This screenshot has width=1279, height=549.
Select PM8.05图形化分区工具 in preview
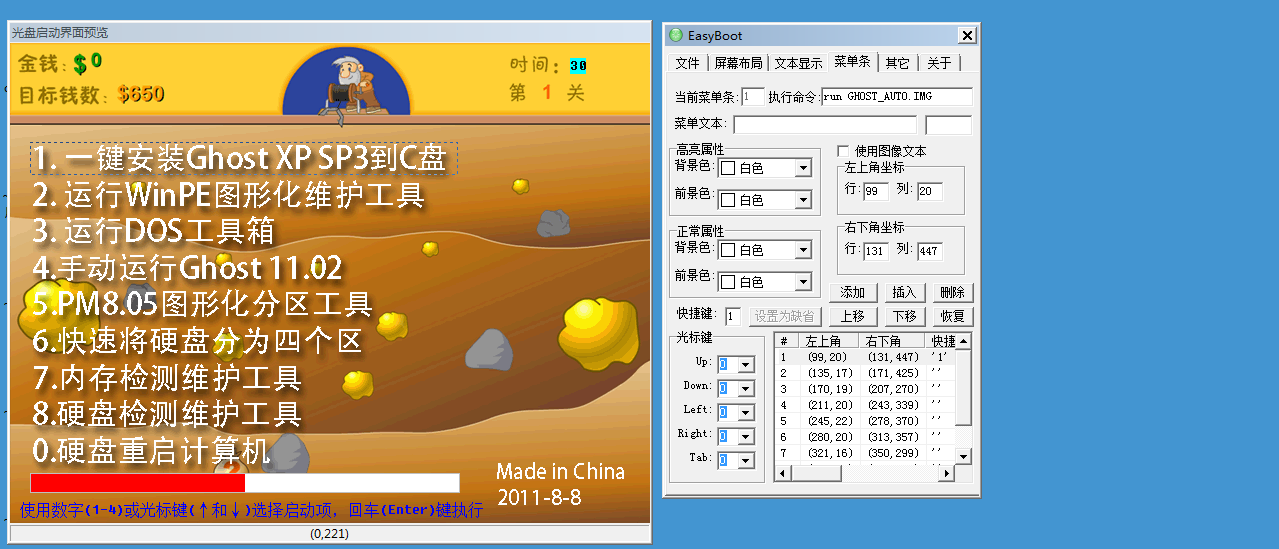[203, 304]
